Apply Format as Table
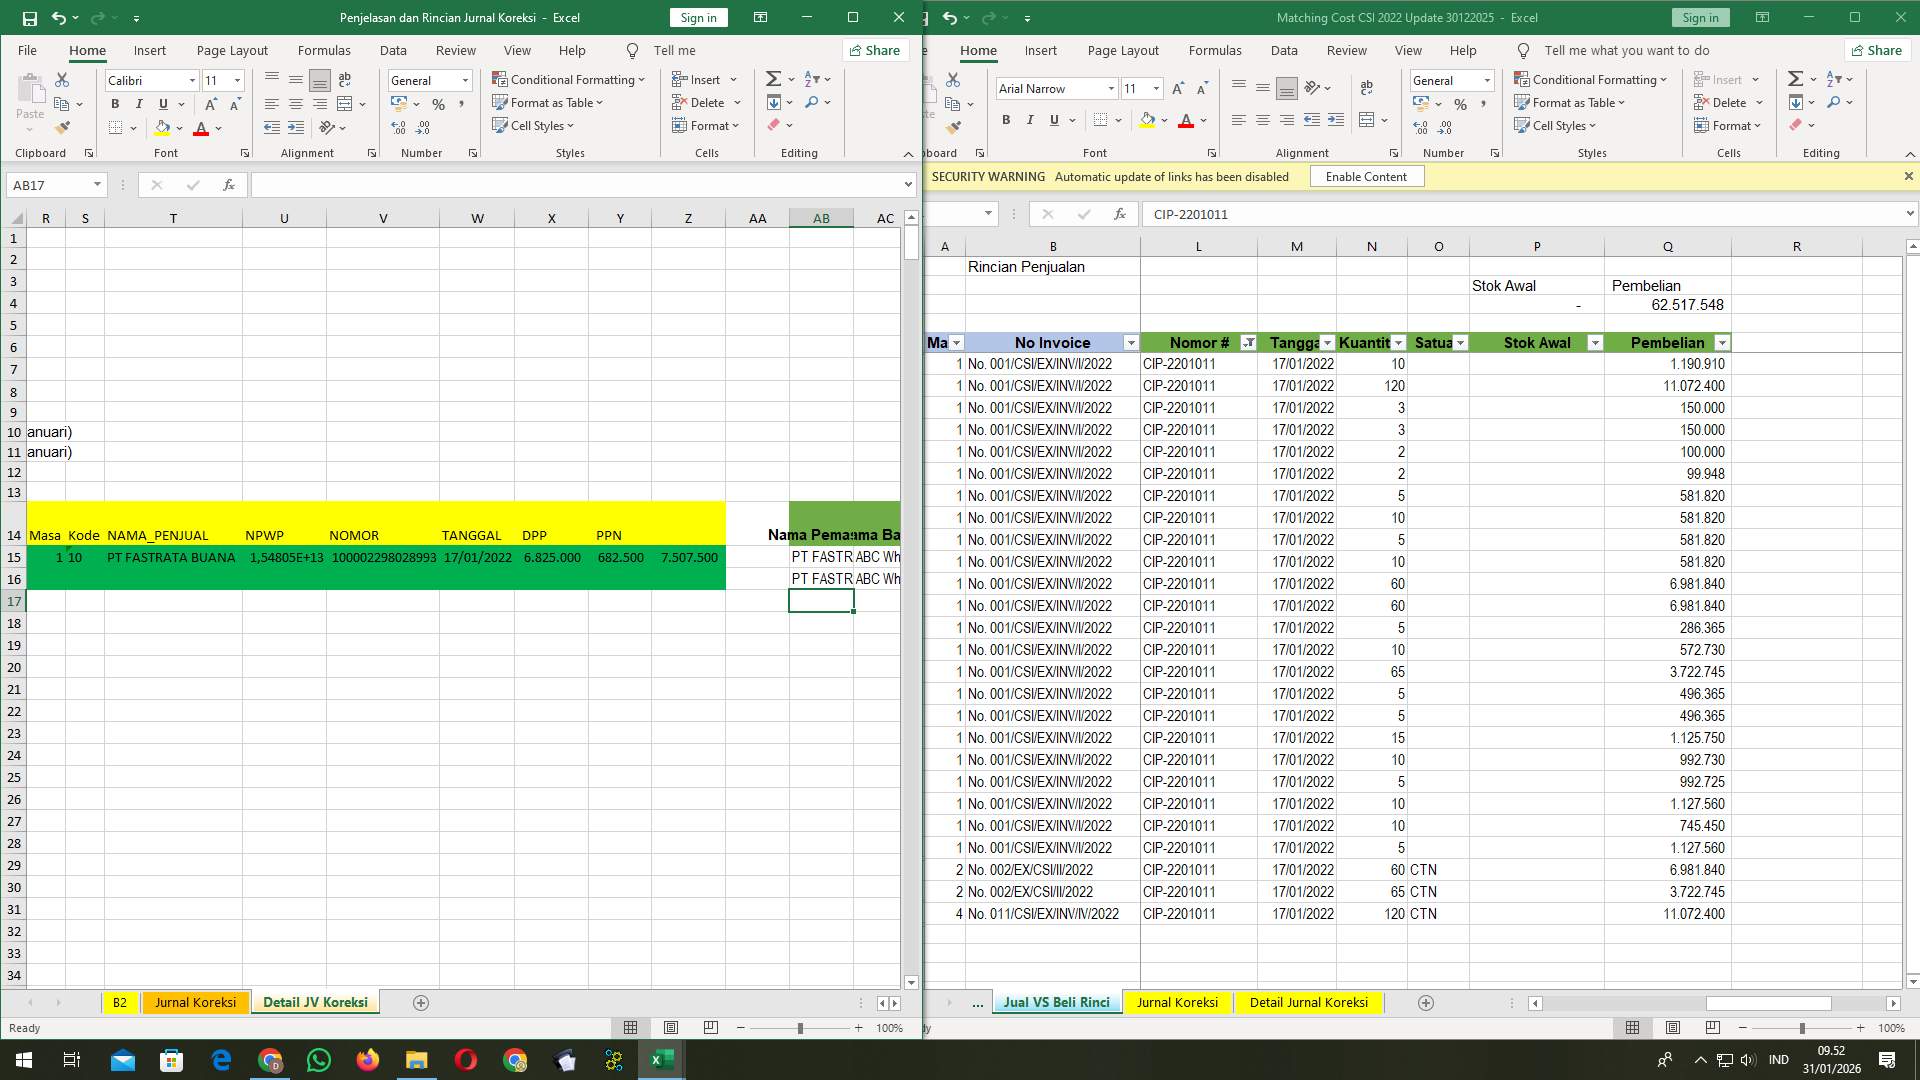 [549, 102]
